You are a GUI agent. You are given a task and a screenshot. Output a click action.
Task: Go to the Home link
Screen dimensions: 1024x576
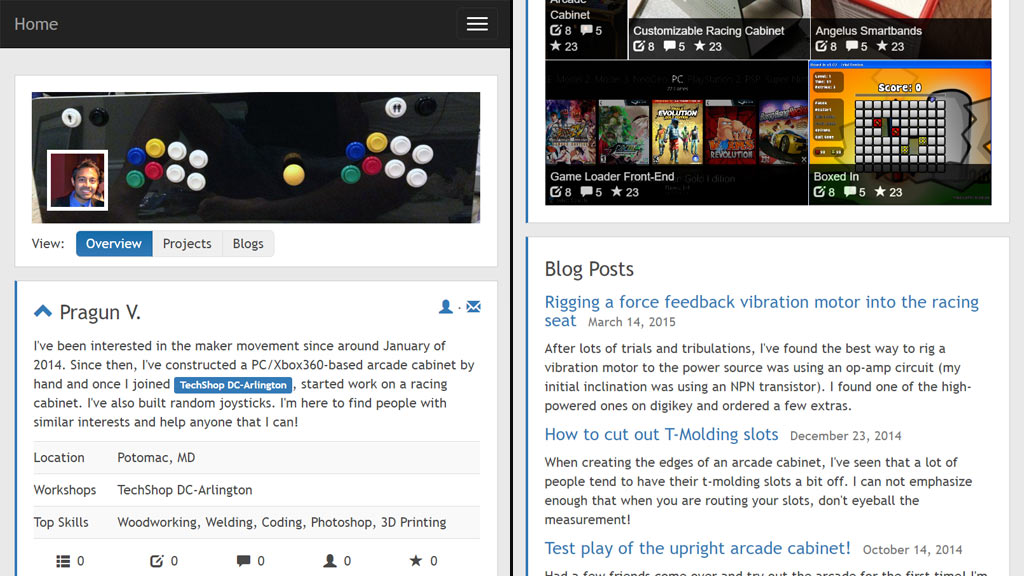(x=36, y=24)
